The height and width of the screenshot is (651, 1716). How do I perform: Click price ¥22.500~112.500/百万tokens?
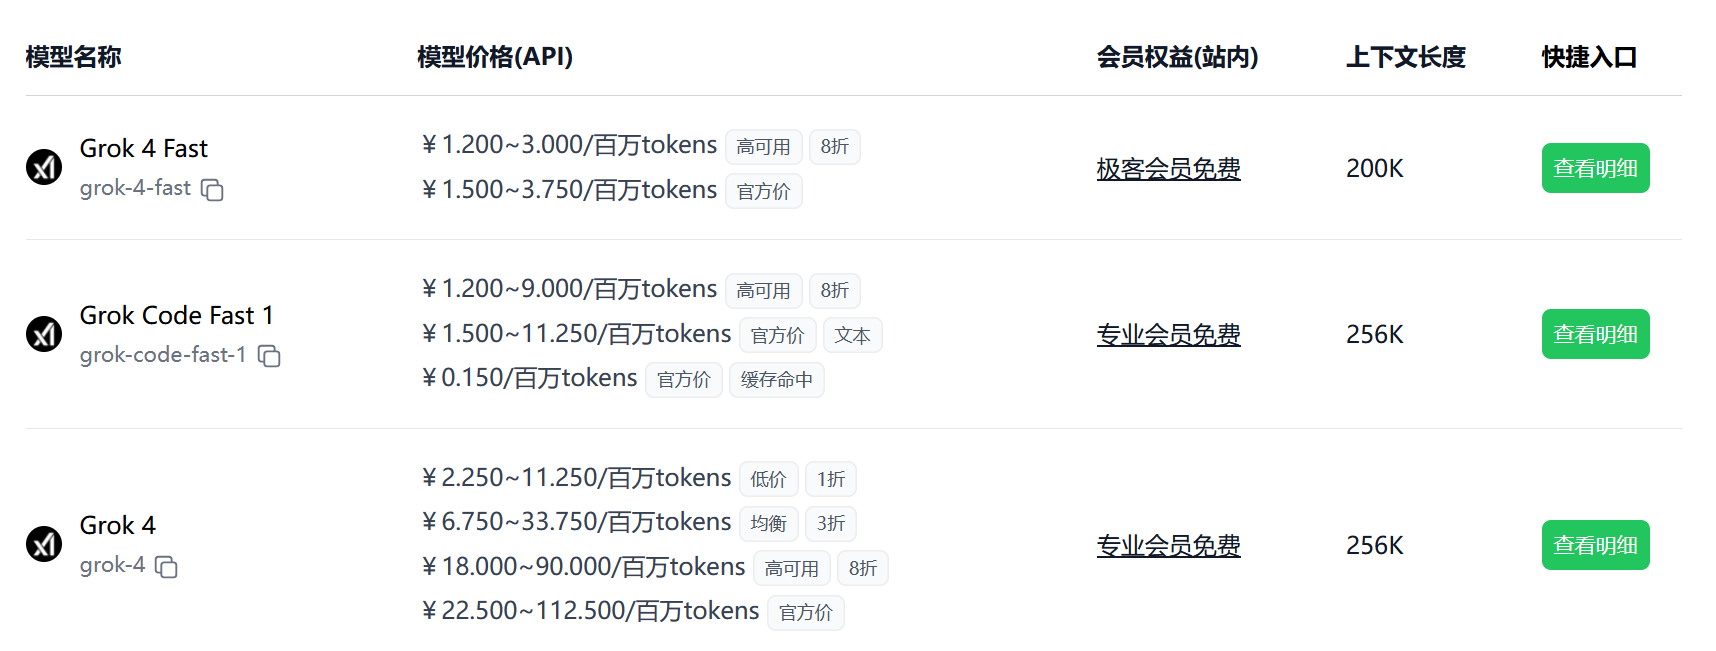590,611
